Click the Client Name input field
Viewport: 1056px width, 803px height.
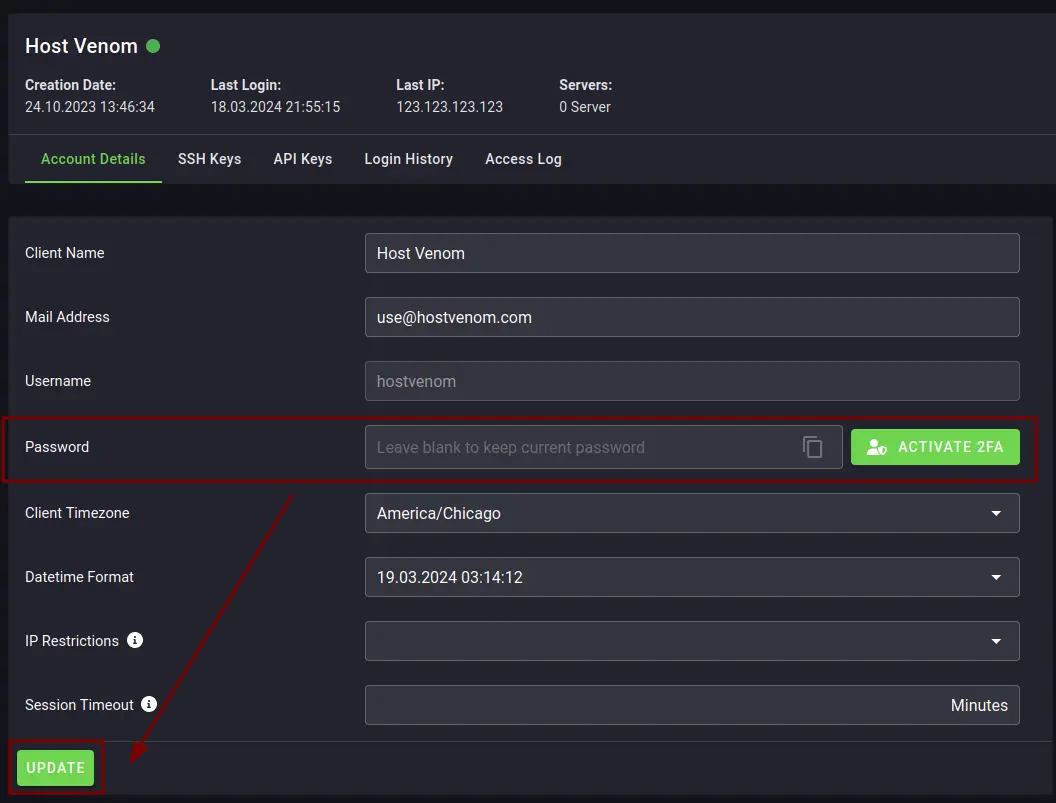[x=692, y=253]
